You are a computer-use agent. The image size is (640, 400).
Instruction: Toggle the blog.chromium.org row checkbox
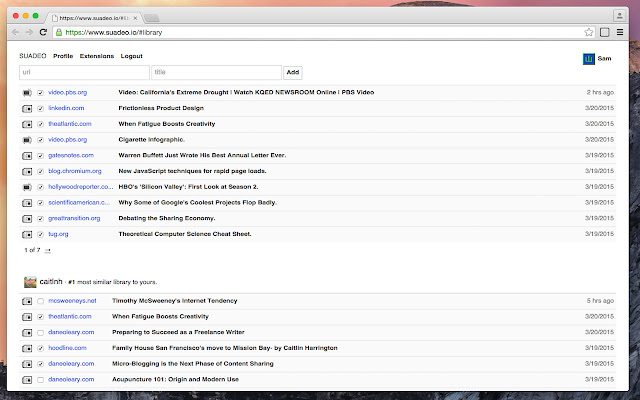40,171
